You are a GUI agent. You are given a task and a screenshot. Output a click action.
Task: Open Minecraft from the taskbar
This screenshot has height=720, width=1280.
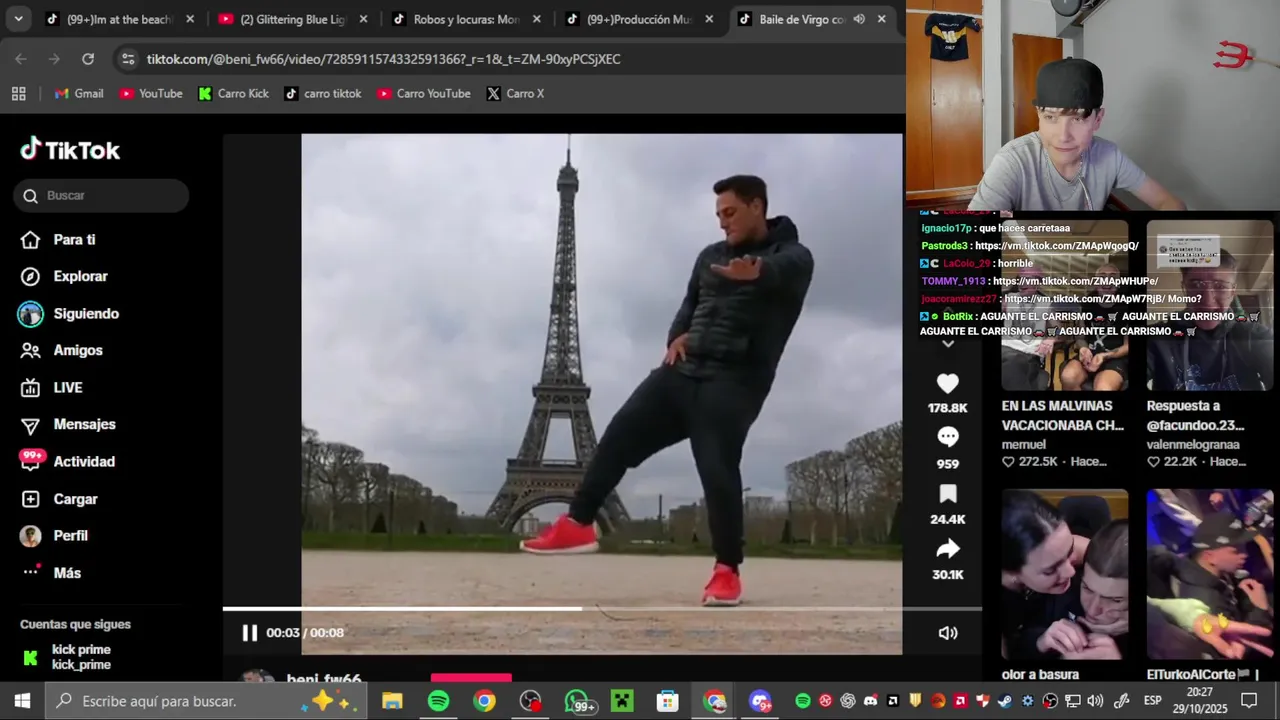(622, 701)
